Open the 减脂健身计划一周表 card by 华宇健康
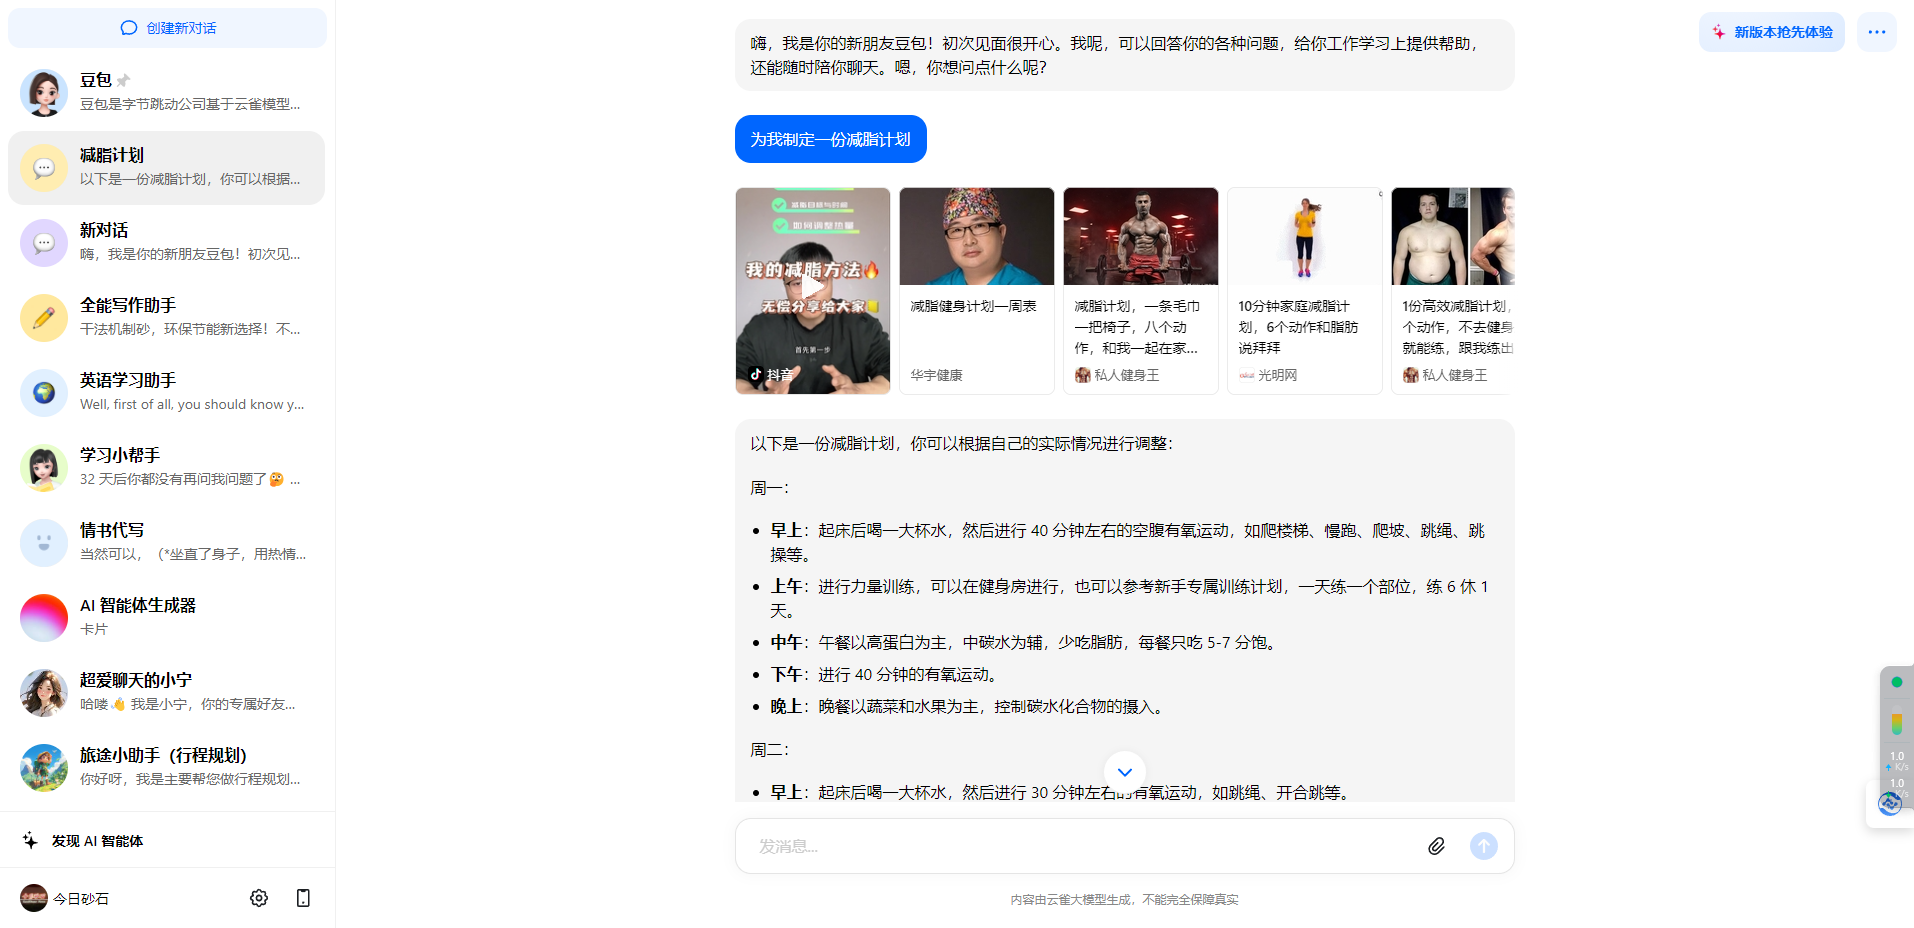This screenshot has height=928, width=1914. point(976,289)
